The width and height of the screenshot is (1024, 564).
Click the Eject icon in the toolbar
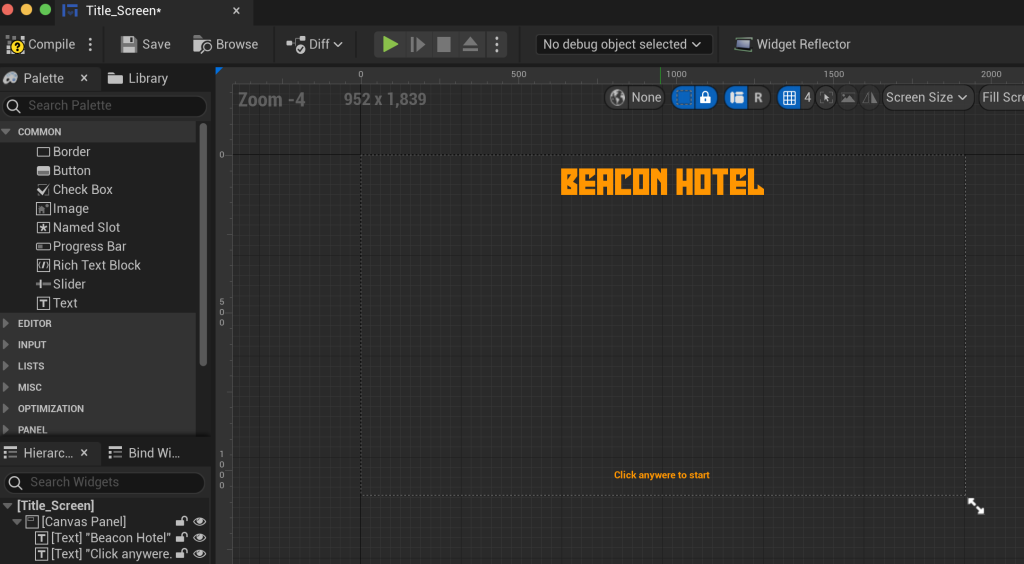pyautogui.click(x=470, y=44)
